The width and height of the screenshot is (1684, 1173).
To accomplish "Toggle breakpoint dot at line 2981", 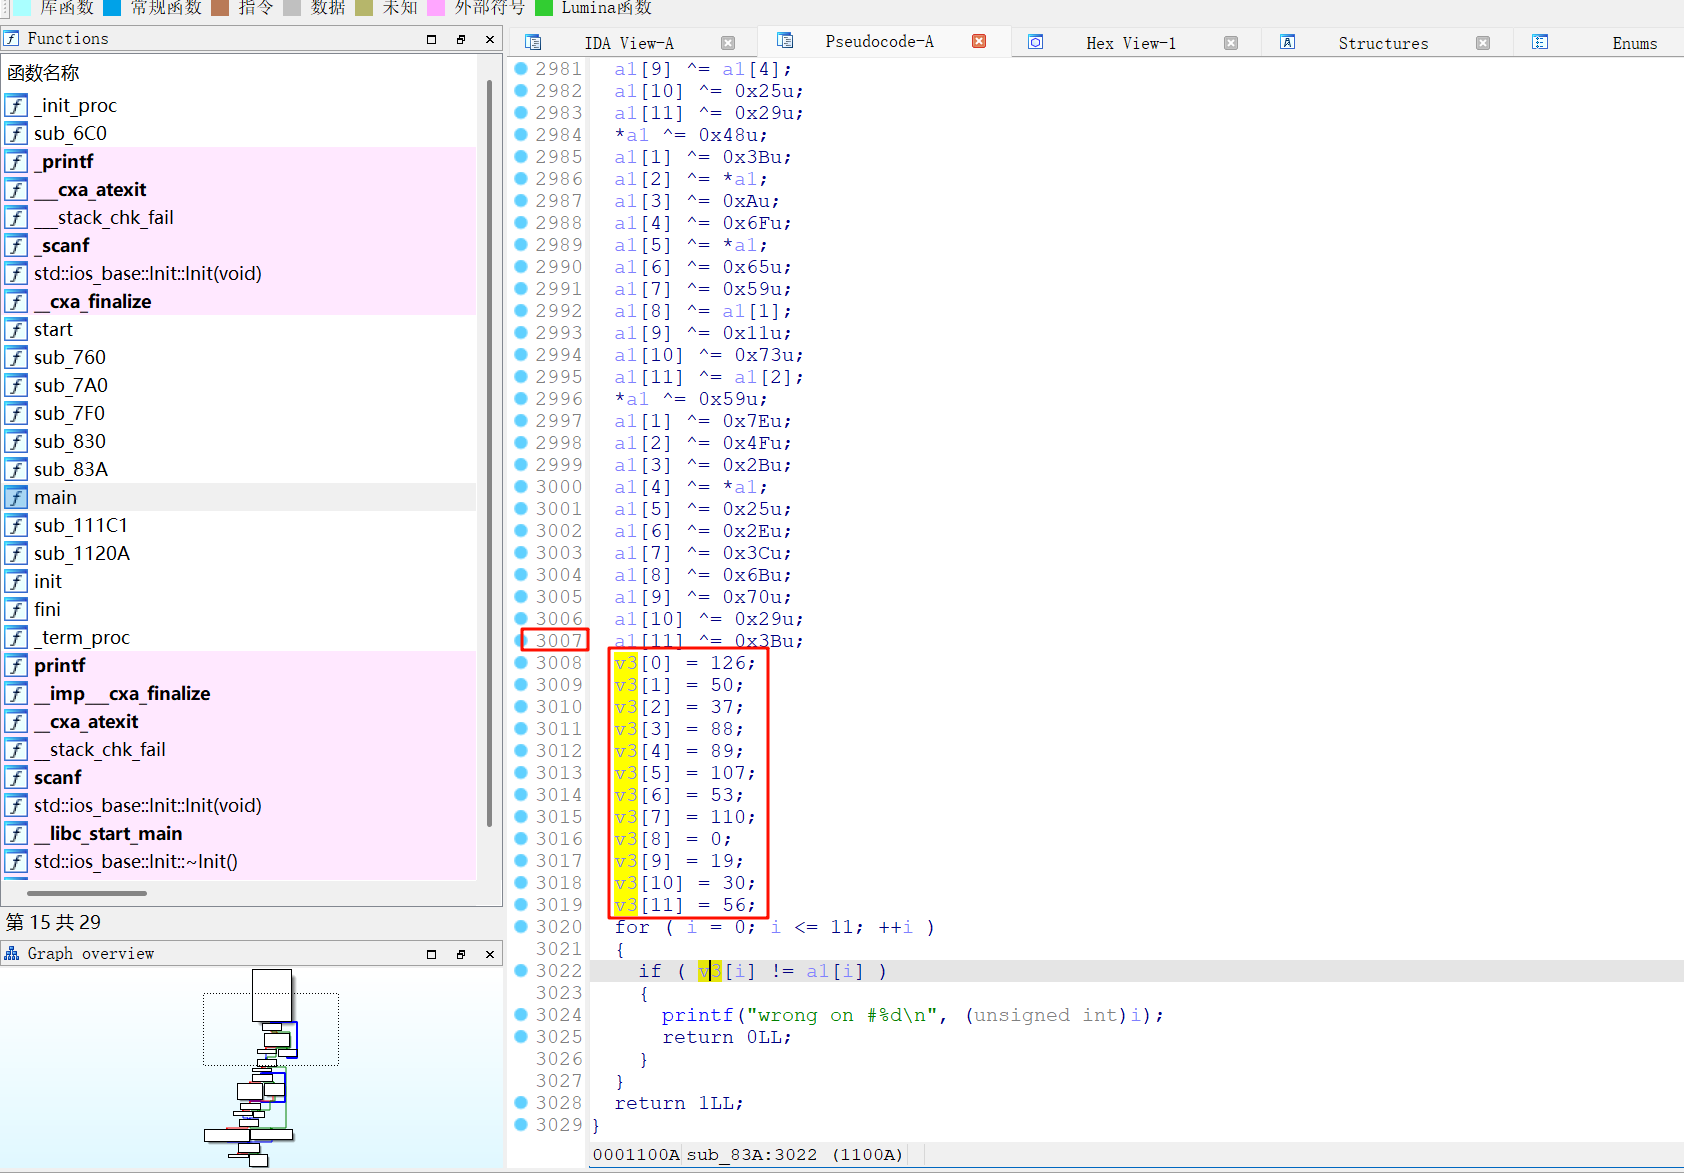I will 521,69.
